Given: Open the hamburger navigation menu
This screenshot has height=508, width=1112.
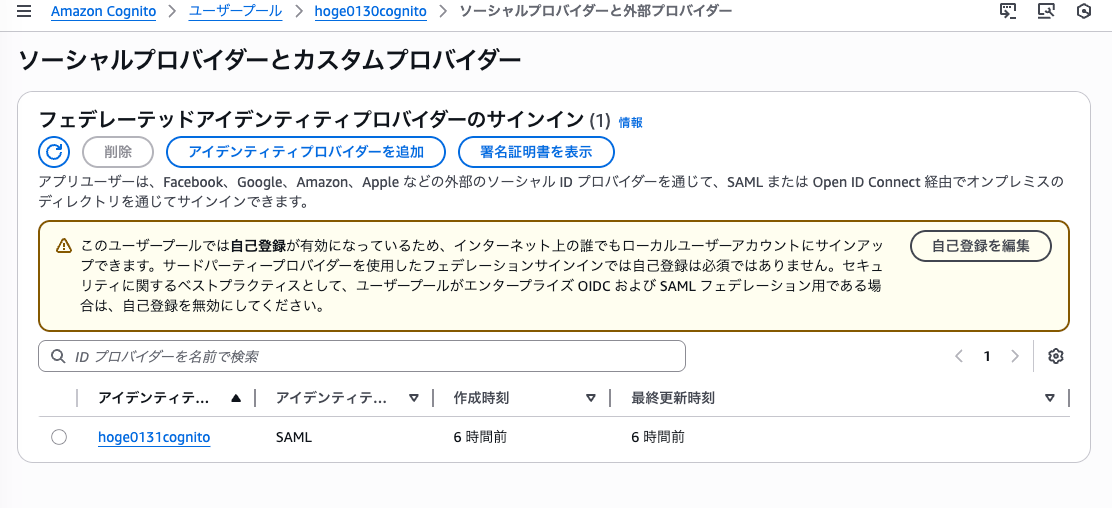Looking at the screenshot, I should pos(24,12).
